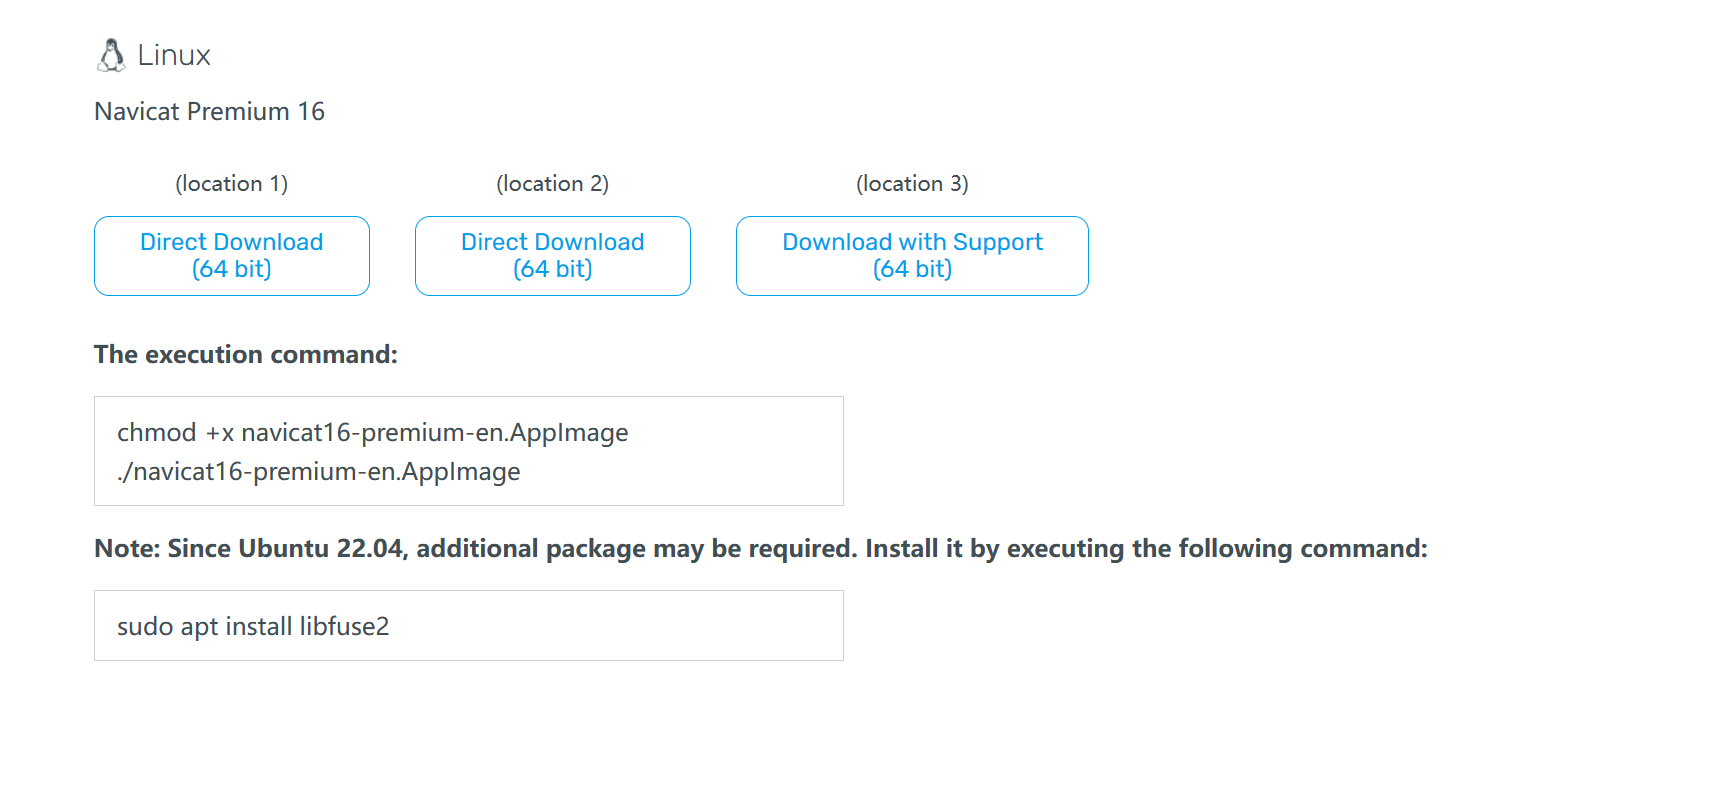
Task: Click the chmod +x command line
Action: (372, 433)
